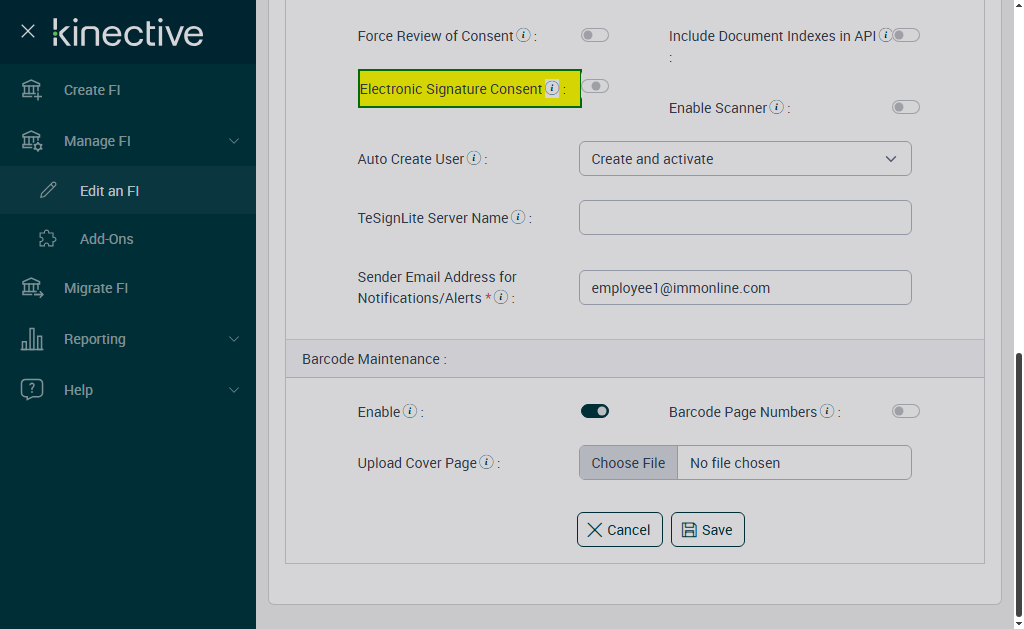Image resolution: width=1024 pixels, height=629 pixels.
Task: Click the Manage FI bank gear icon
Action: (x=31, y=141)
